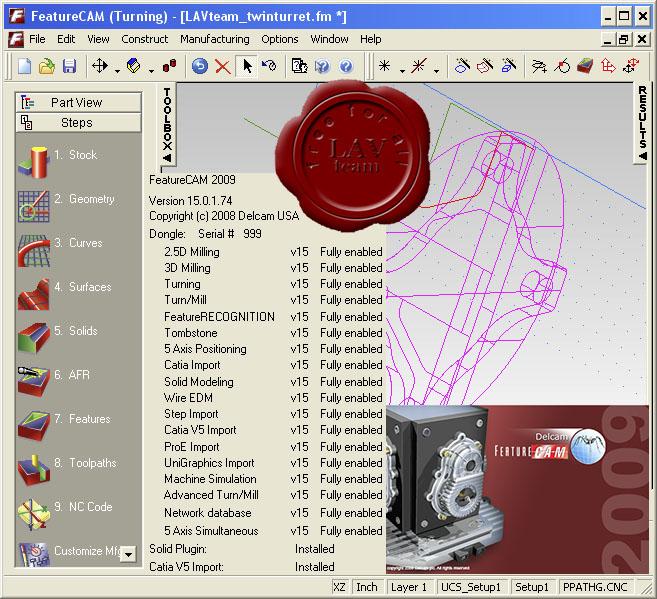The height and width of the screenshot is (599, 657).
Task: Open step 2 Geometry
Action: coord(66,205)
